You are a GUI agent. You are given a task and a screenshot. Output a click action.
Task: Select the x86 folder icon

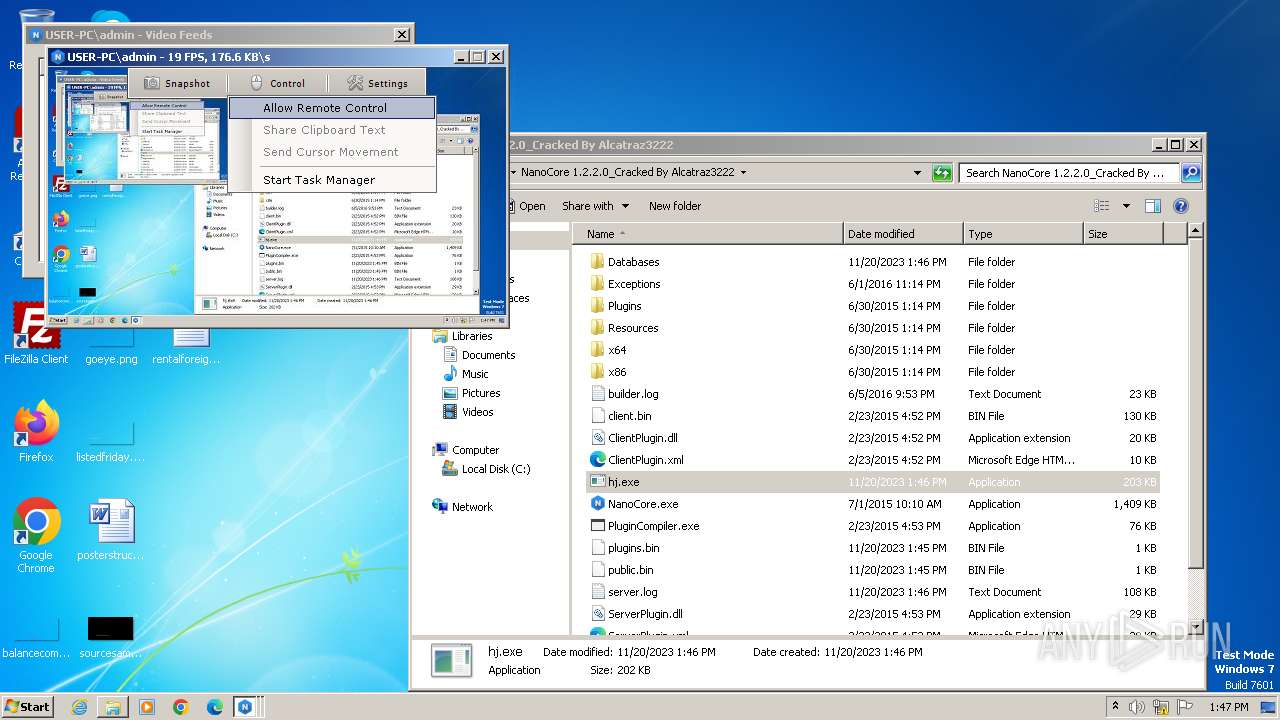[x=598, y=372]
